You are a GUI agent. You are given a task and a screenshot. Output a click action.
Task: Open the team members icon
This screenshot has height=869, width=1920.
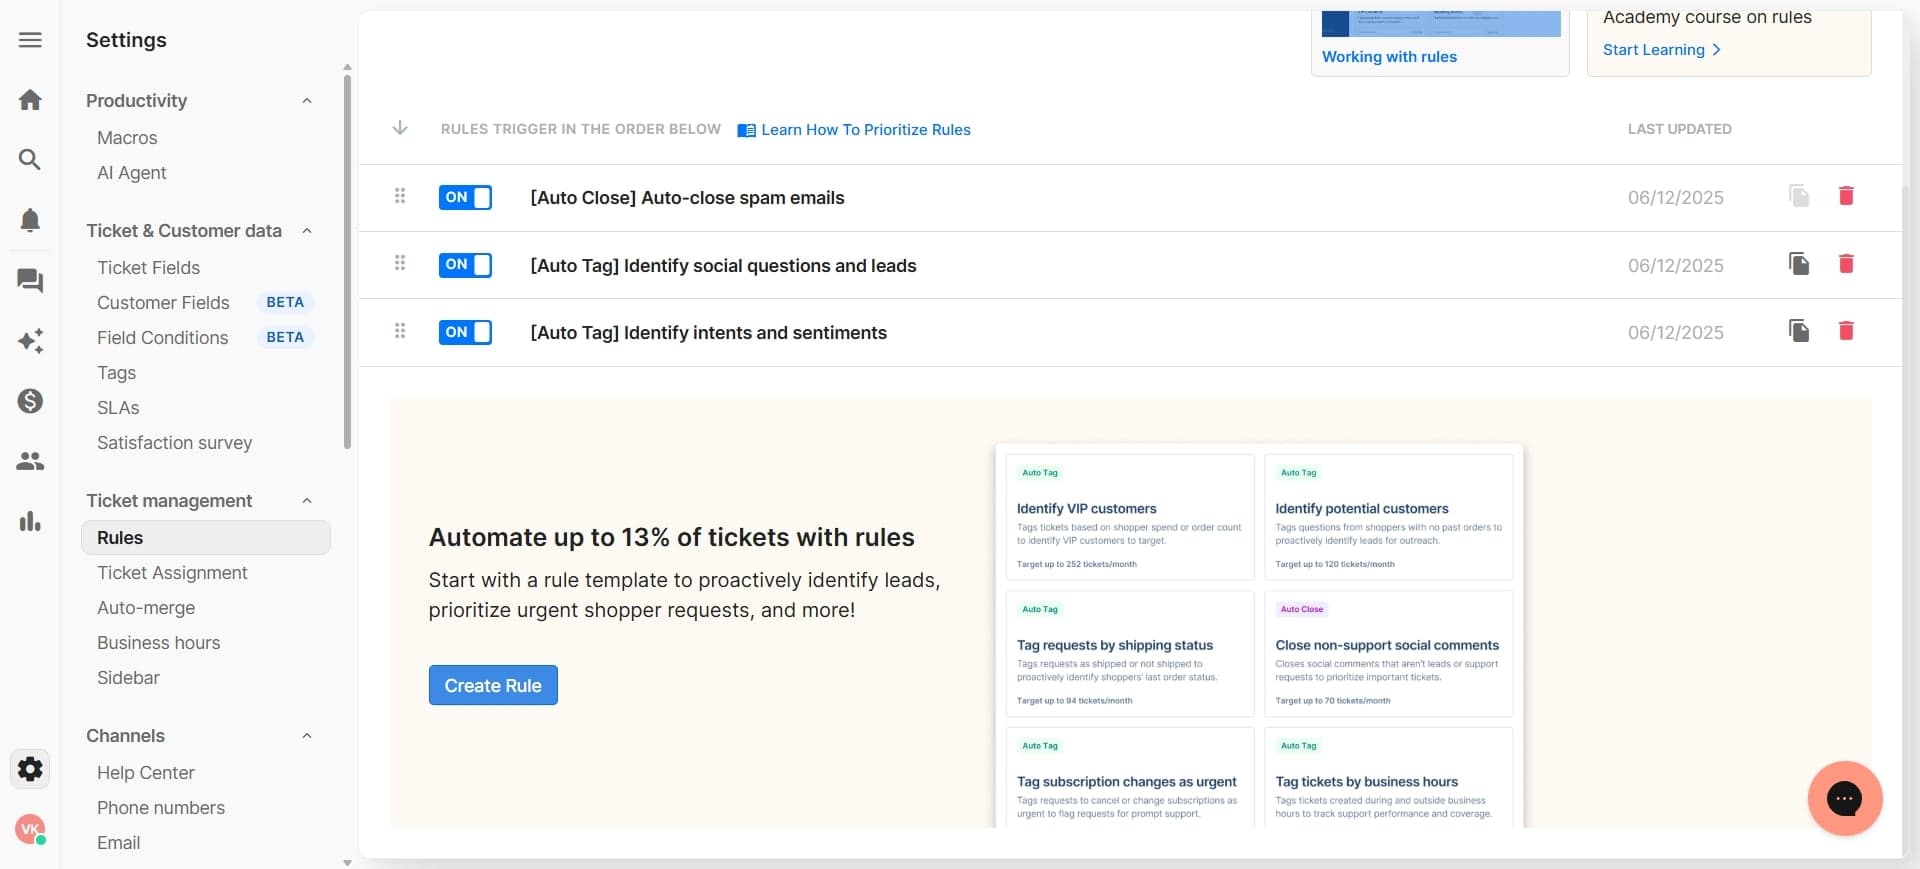(x=30, y=461)
